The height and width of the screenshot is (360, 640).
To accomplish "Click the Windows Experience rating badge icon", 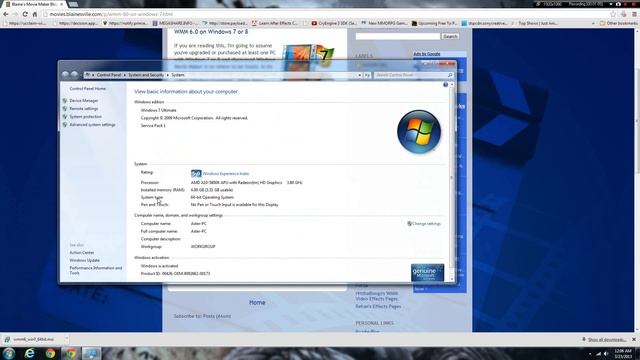I will coord(196,173).
